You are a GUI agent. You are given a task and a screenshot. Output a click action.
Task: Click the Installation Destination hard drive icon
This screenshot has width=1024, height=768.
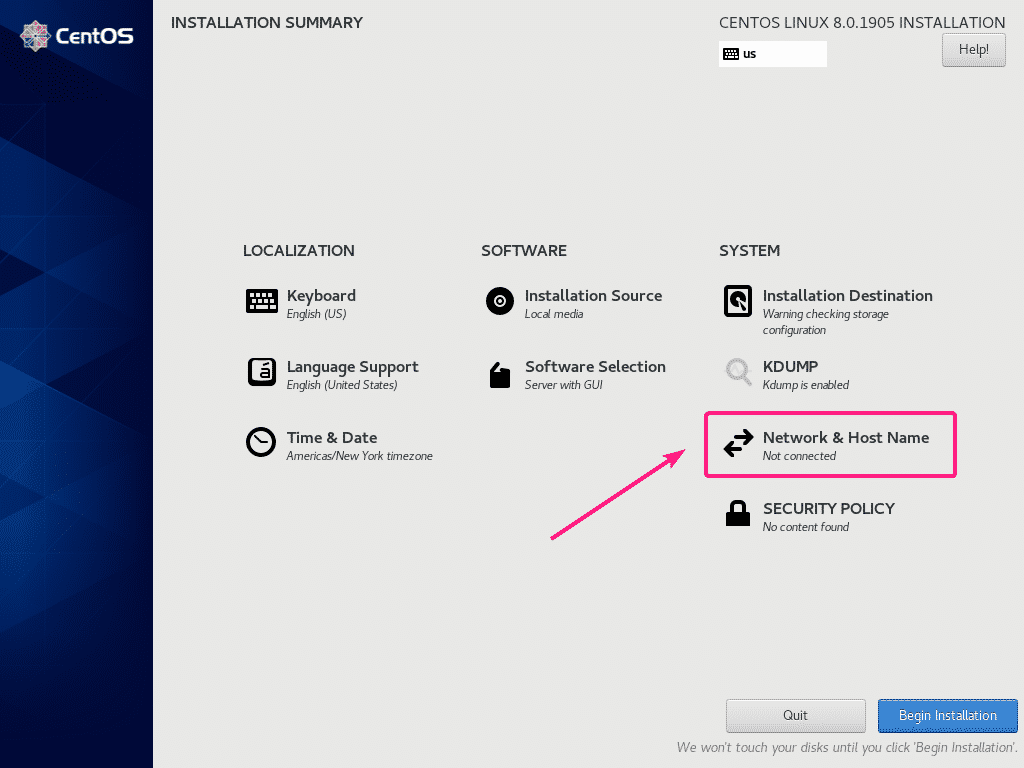click(x=738, y=301)
